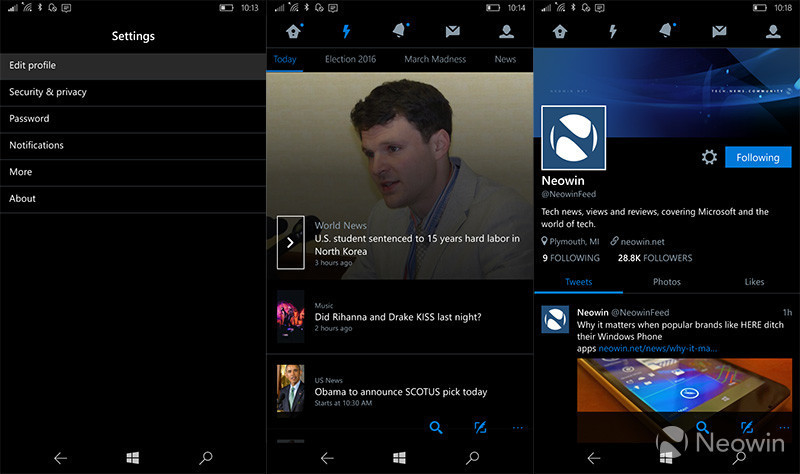Open More settings entry
Viewport: 800px width, 474px height.
(x=133, y=172)
